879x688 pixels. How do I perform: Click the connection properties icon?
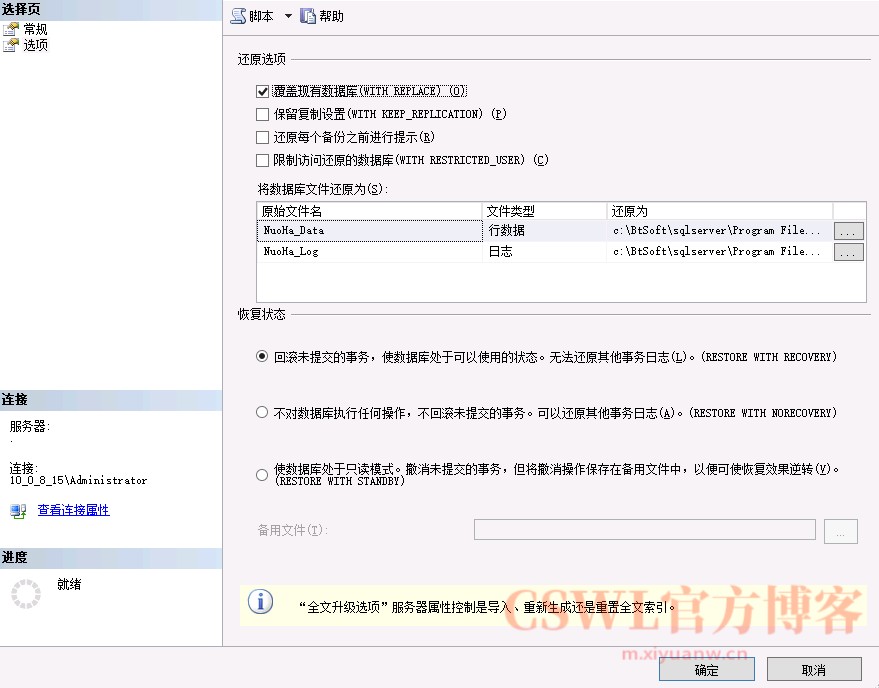pyautogui.click(x=18, y=511)
